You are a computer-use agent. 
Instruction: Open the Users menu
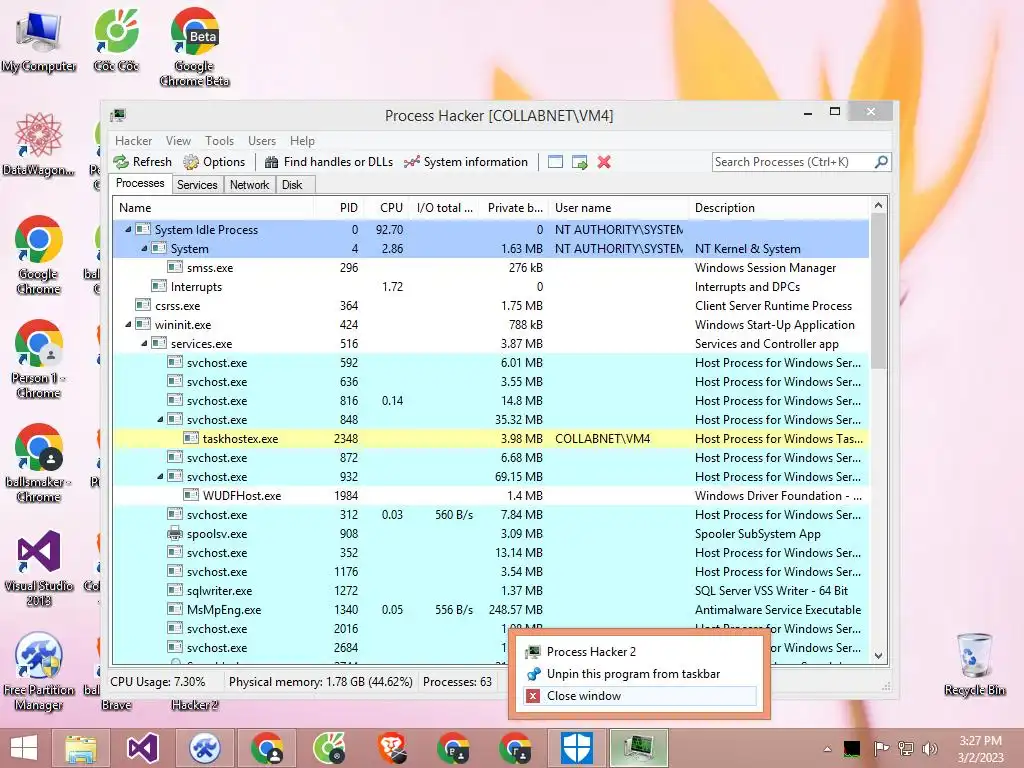[262, 141]
